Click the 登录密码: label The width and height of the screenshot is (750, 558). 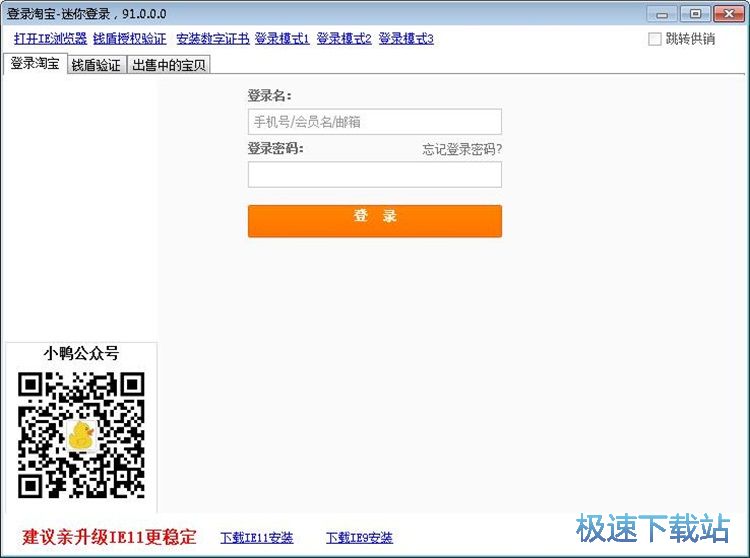pos(276,148)
